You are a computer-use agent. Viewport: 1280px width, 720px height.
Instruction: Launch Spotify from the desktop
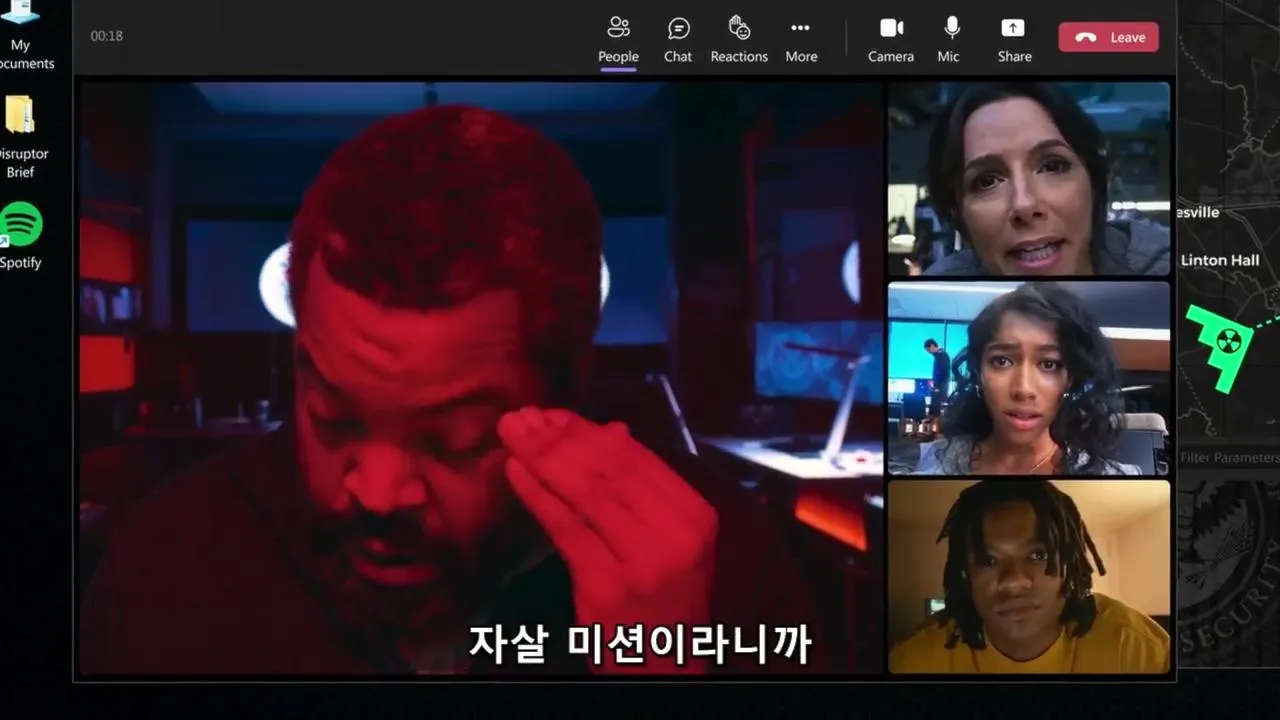[20, 236]
